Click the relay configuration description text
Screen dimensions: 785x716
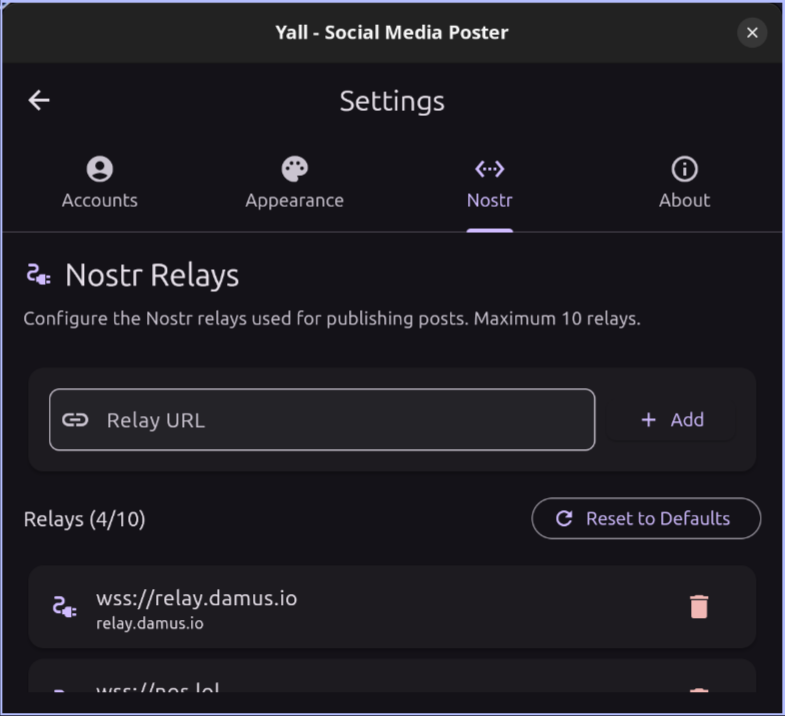point(332,318)
